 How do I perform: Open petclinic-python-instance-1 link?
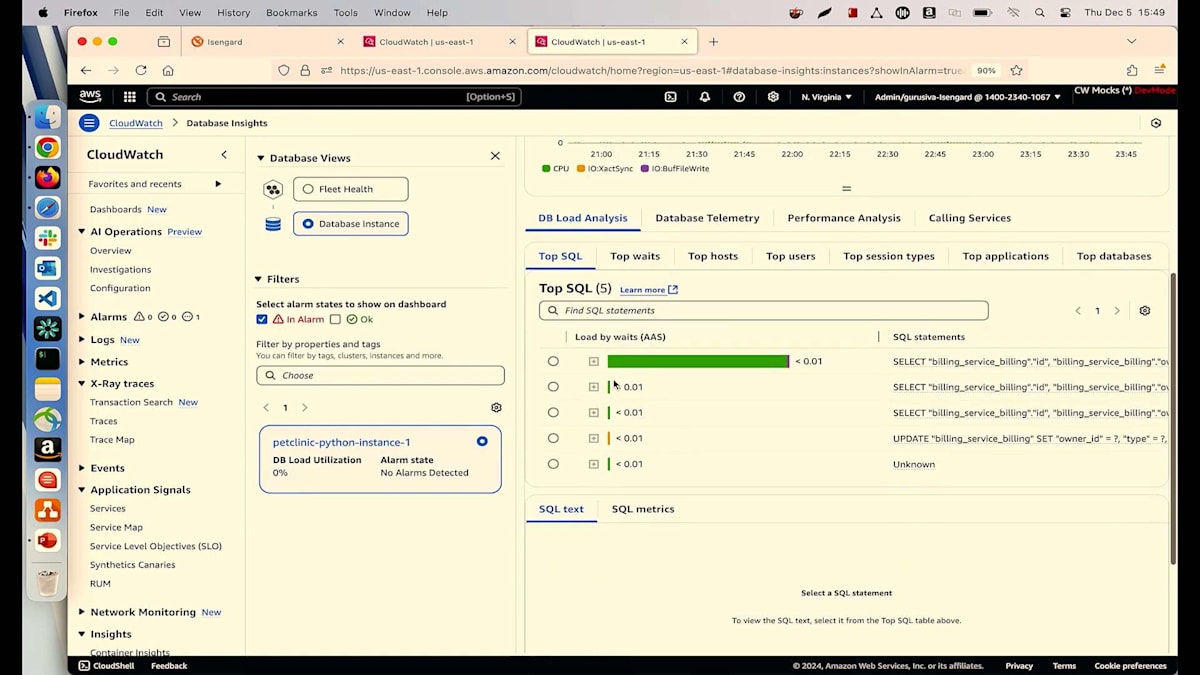click(x=341, y=442)
